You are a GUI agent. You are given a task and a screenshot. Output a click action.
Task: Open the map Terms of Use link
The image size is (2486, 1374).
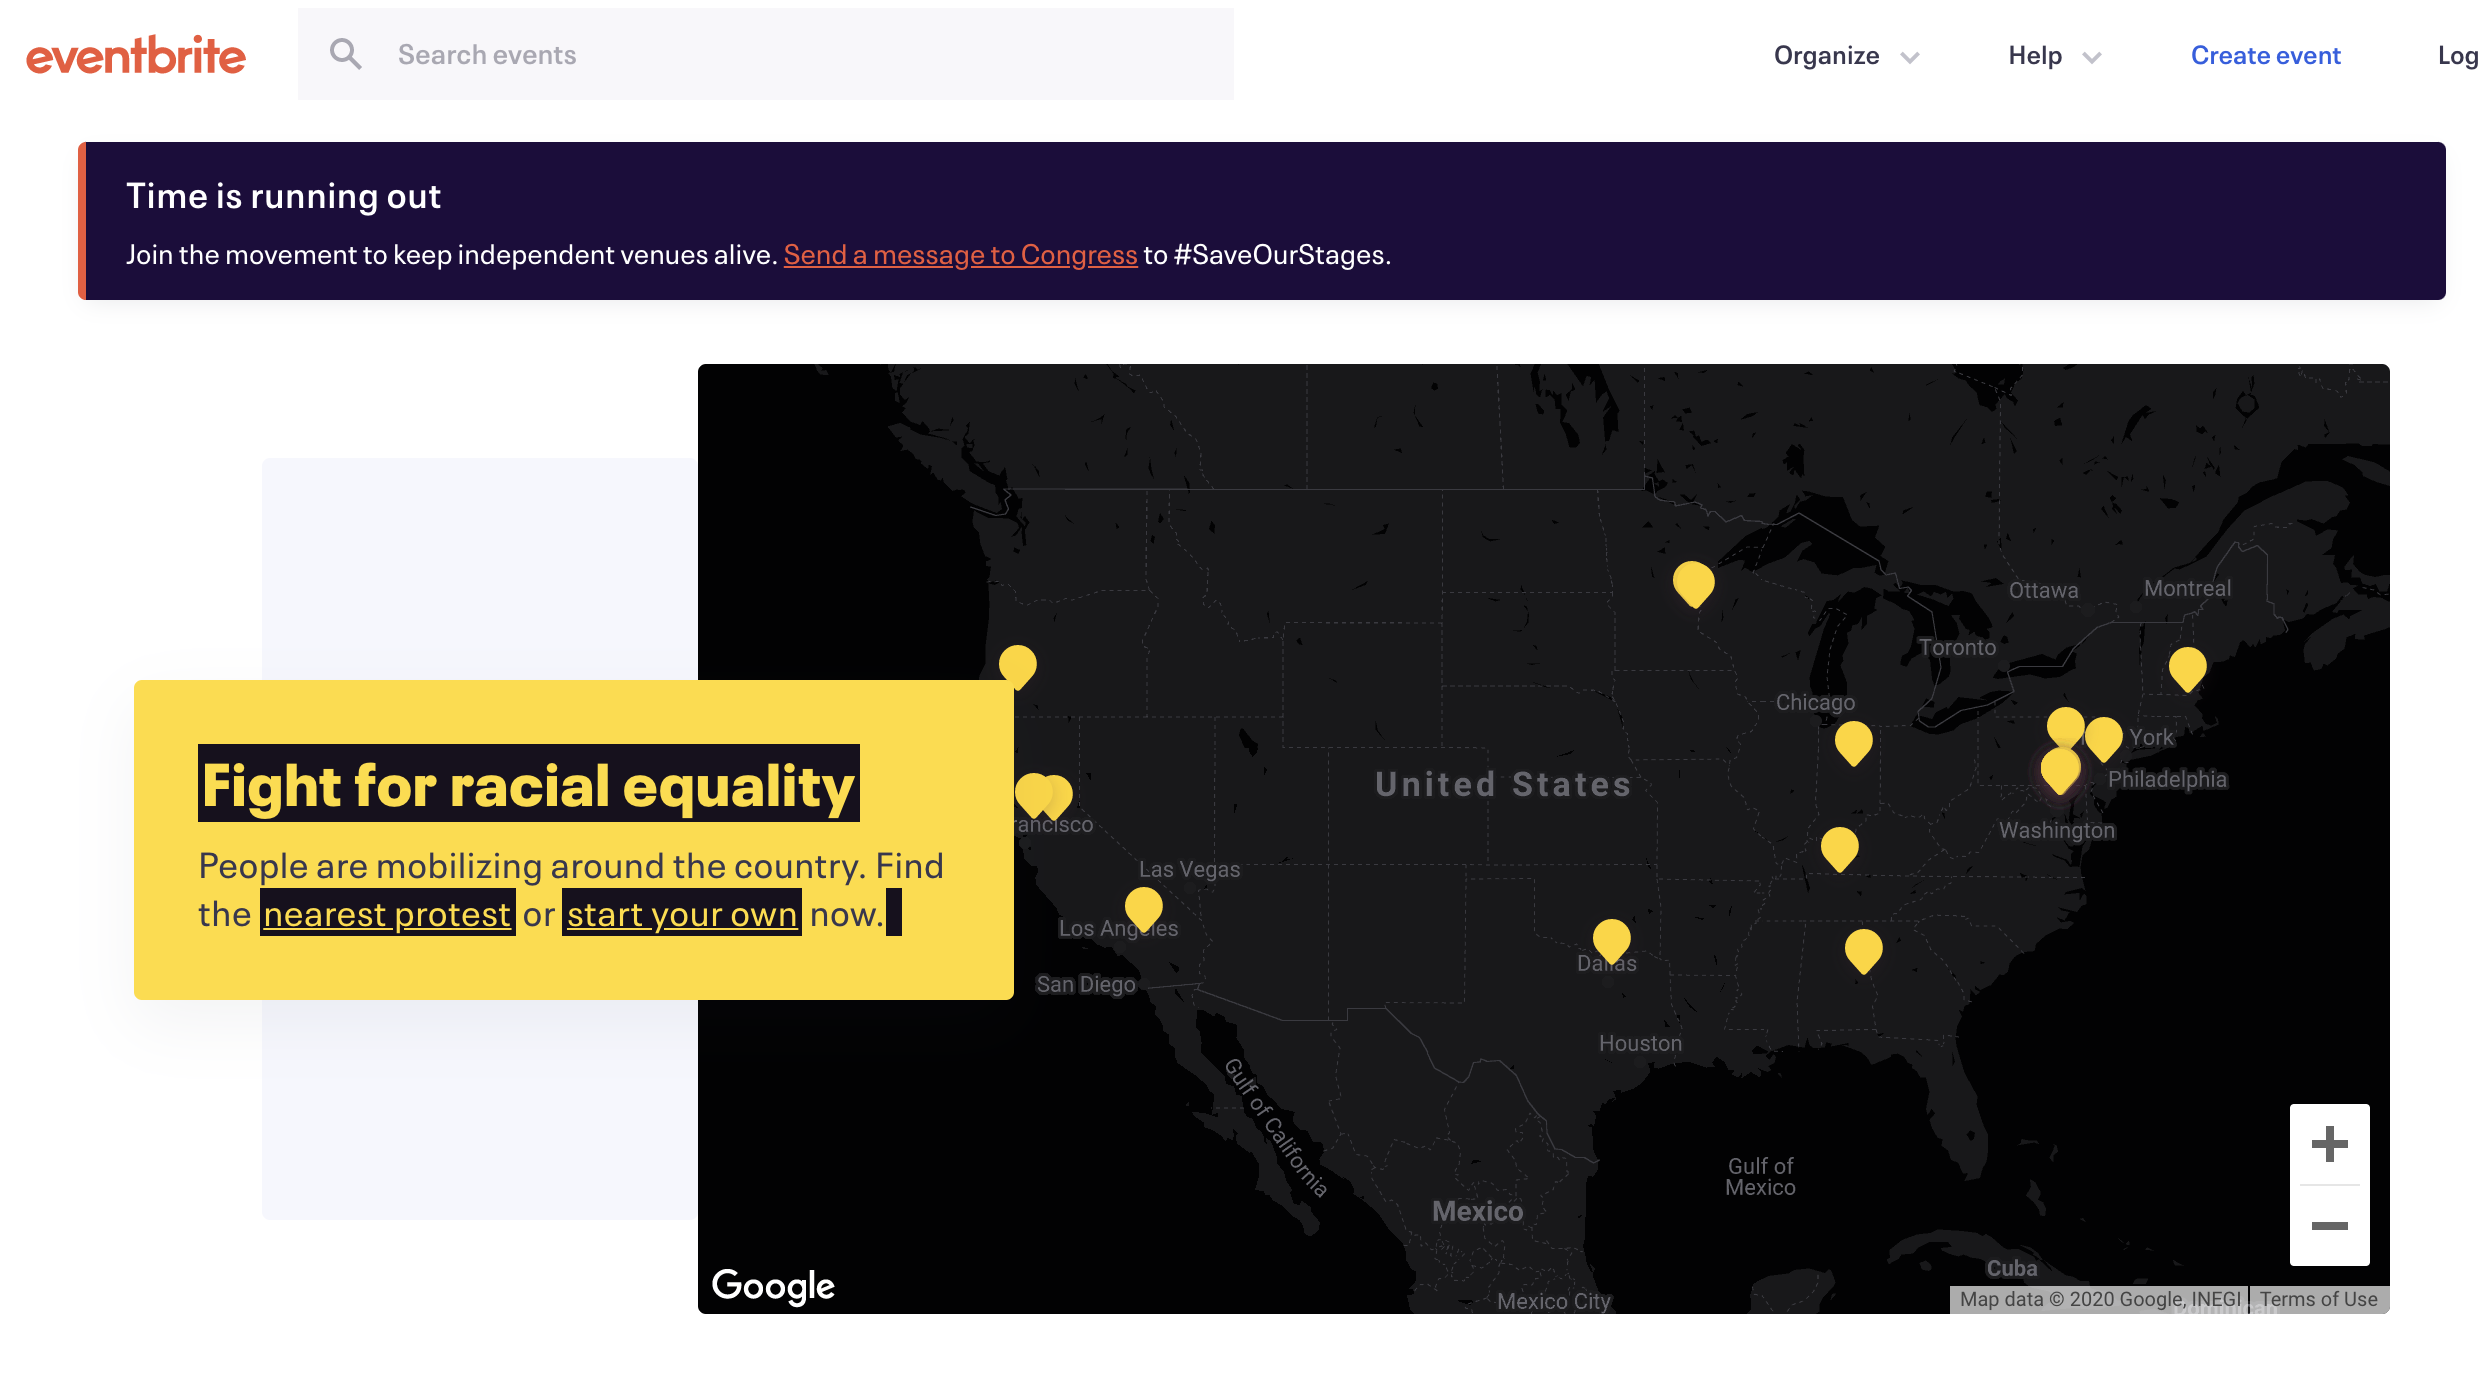(x=2318, y=1299)
